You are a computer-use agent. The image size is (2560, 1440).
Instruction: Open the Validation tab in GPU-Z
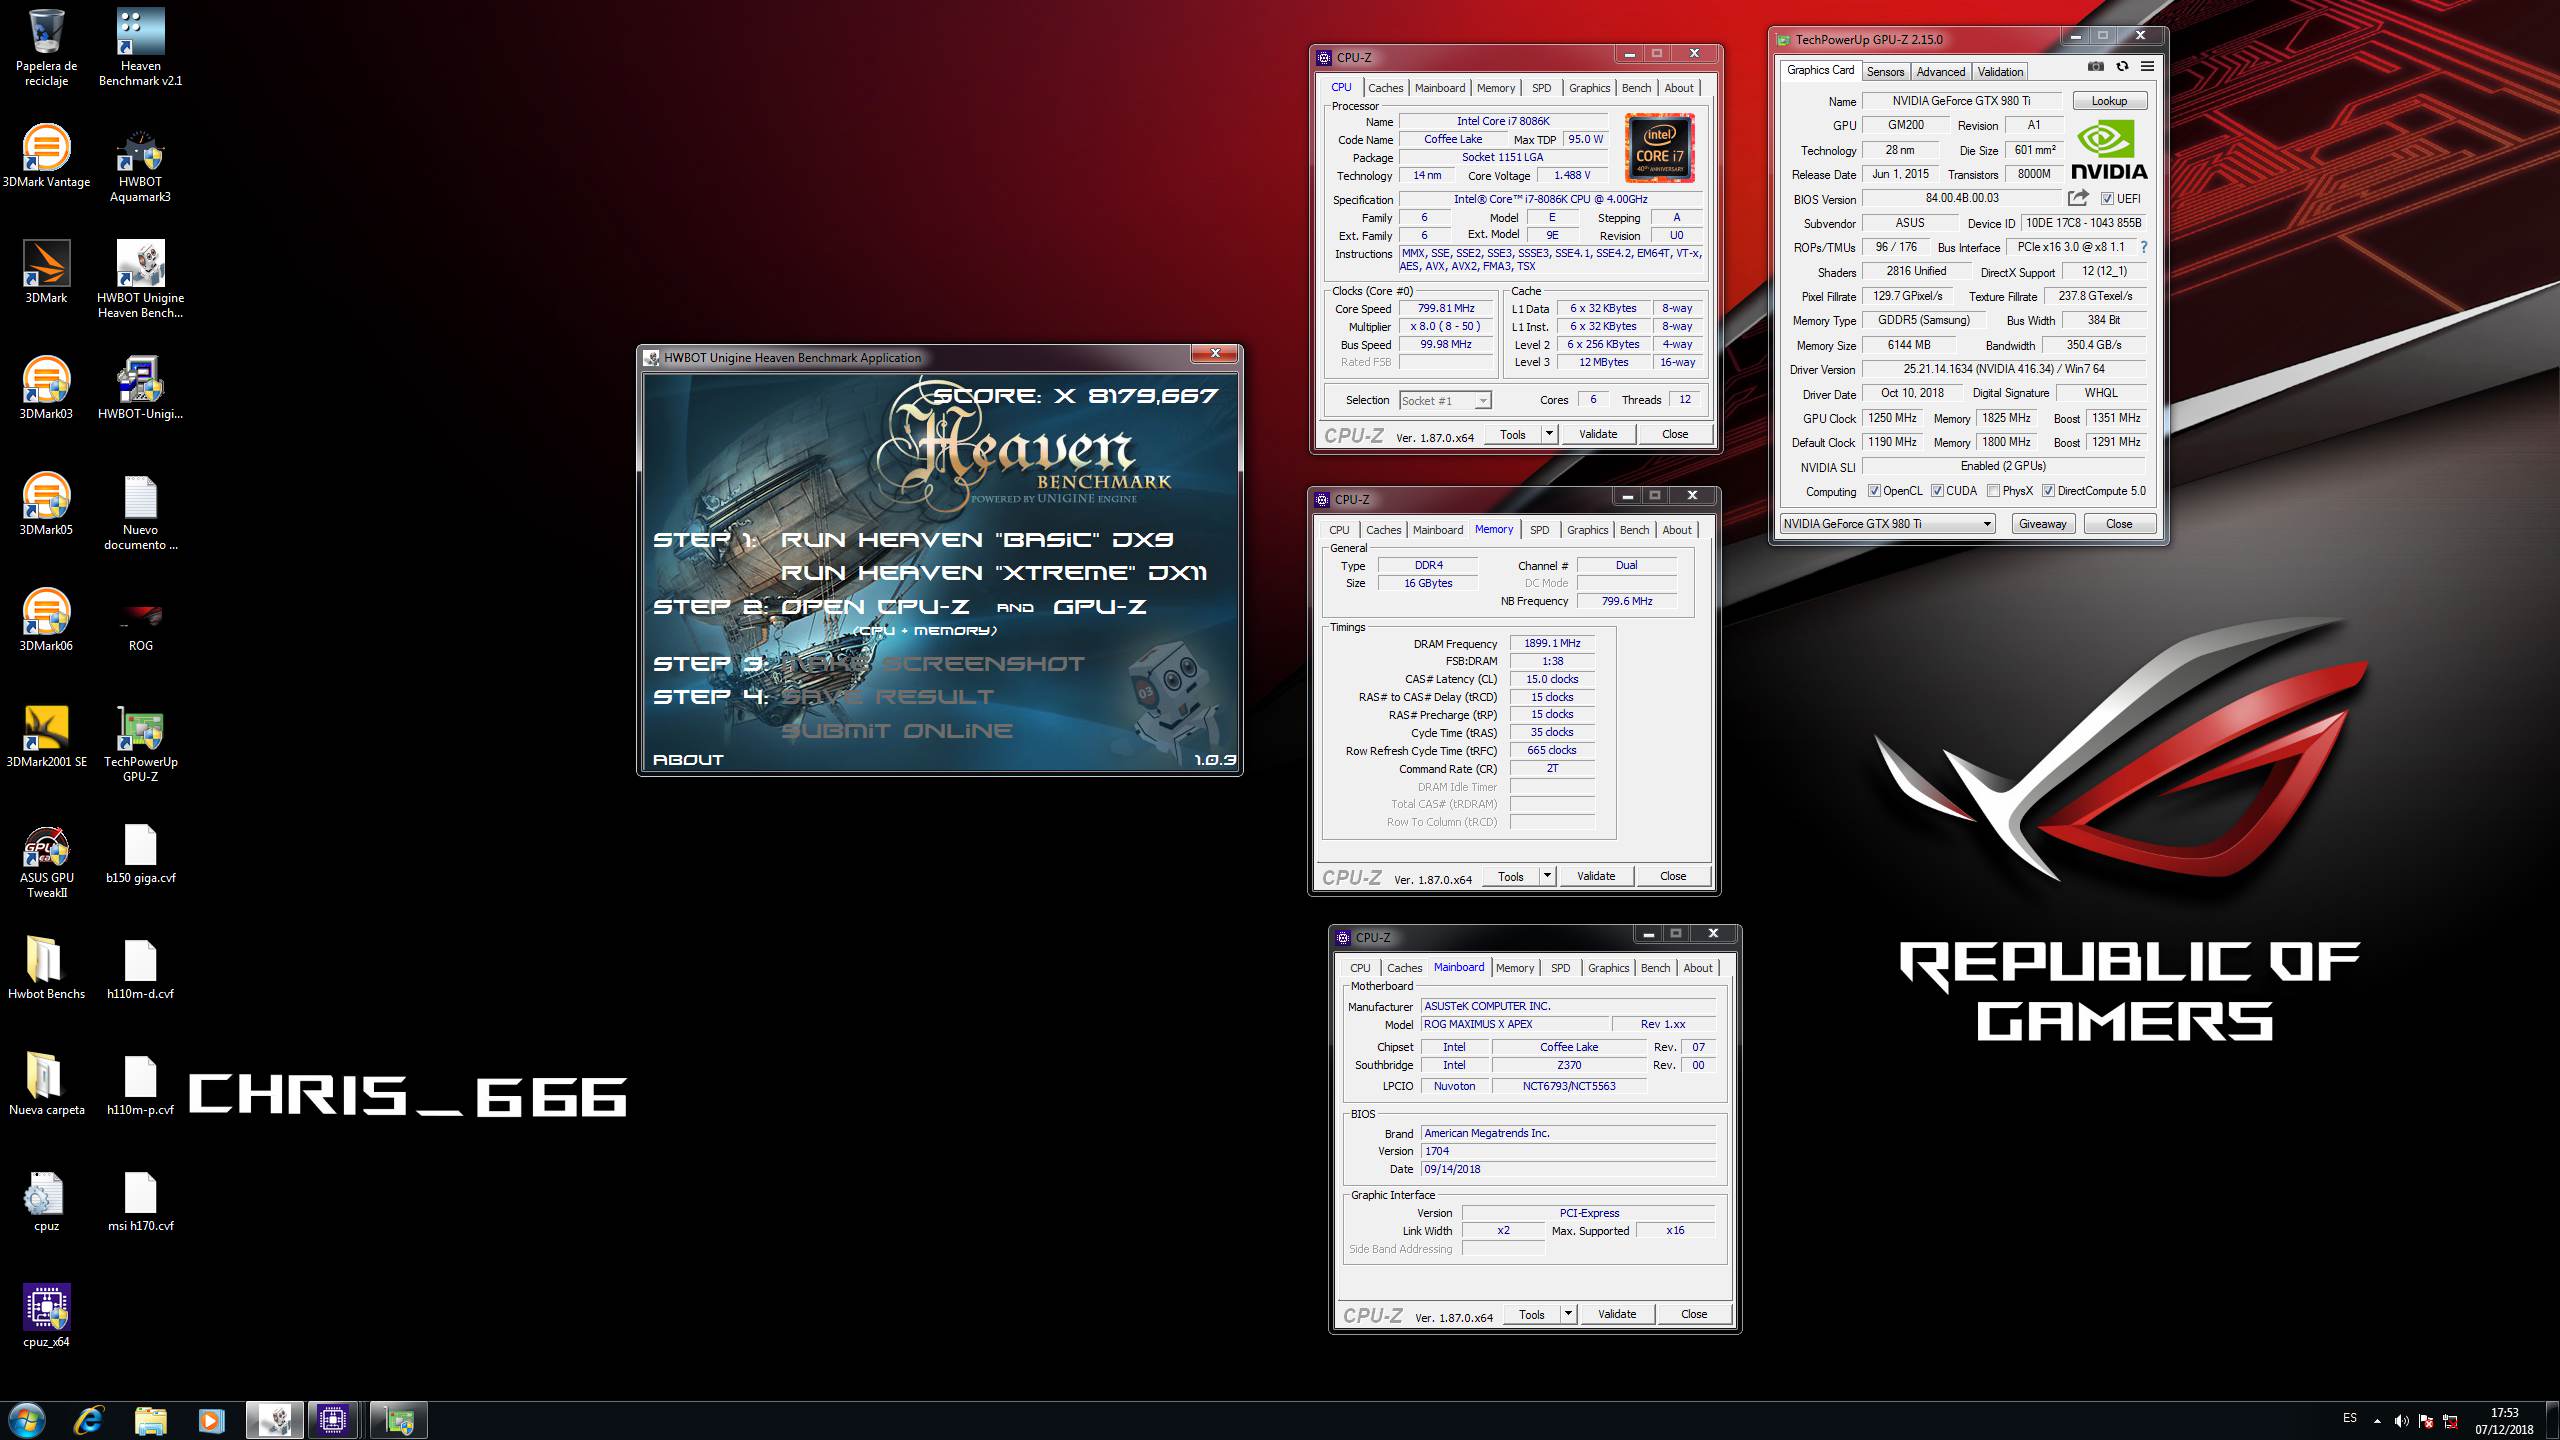[x=2000, y=72]
